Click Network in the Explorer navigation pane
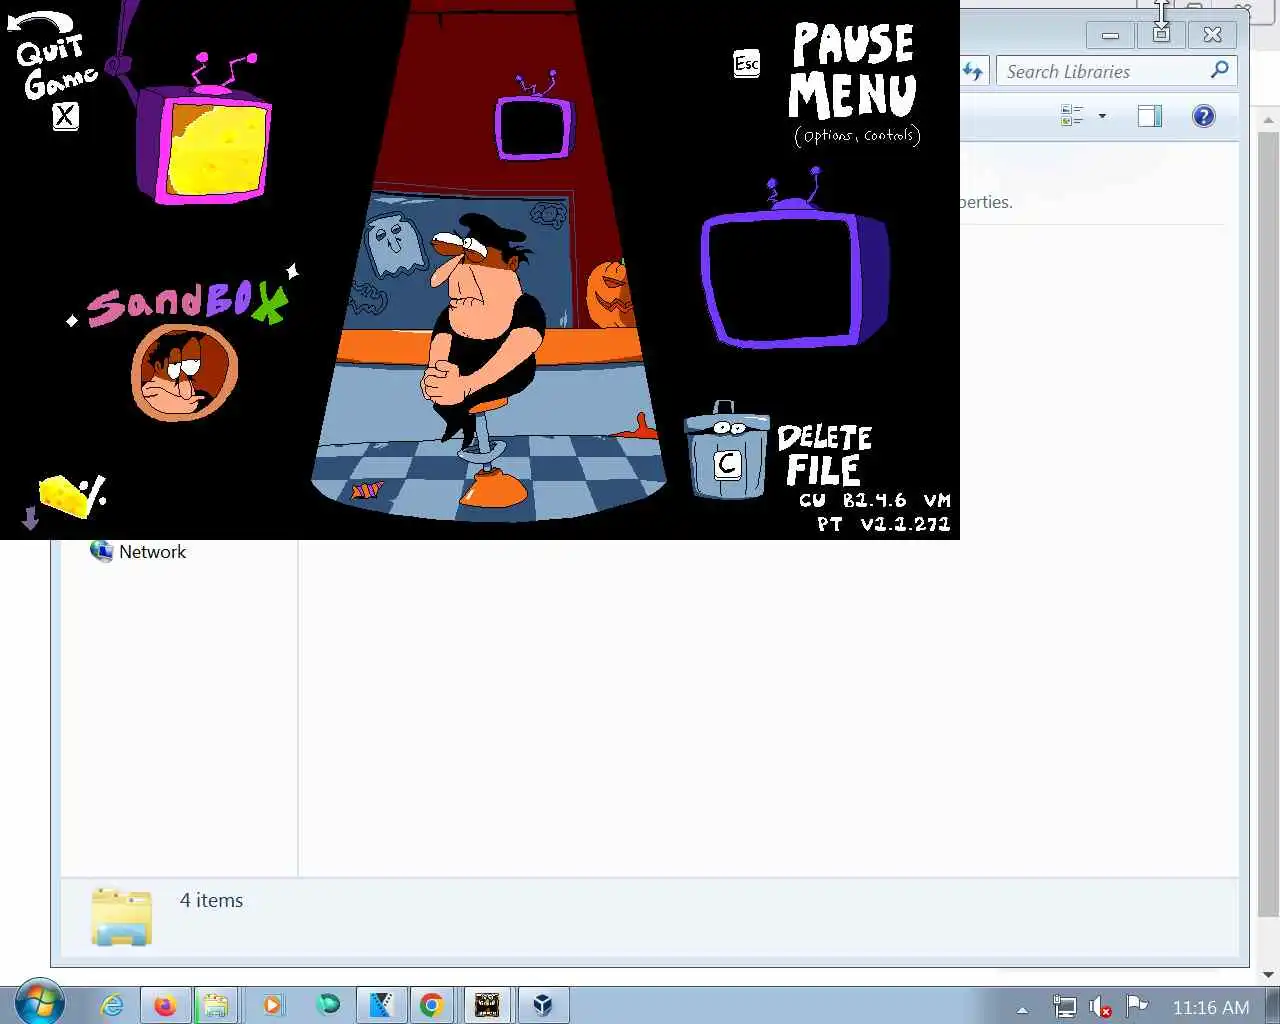The image size is (1280, 1024). [152, 552]
